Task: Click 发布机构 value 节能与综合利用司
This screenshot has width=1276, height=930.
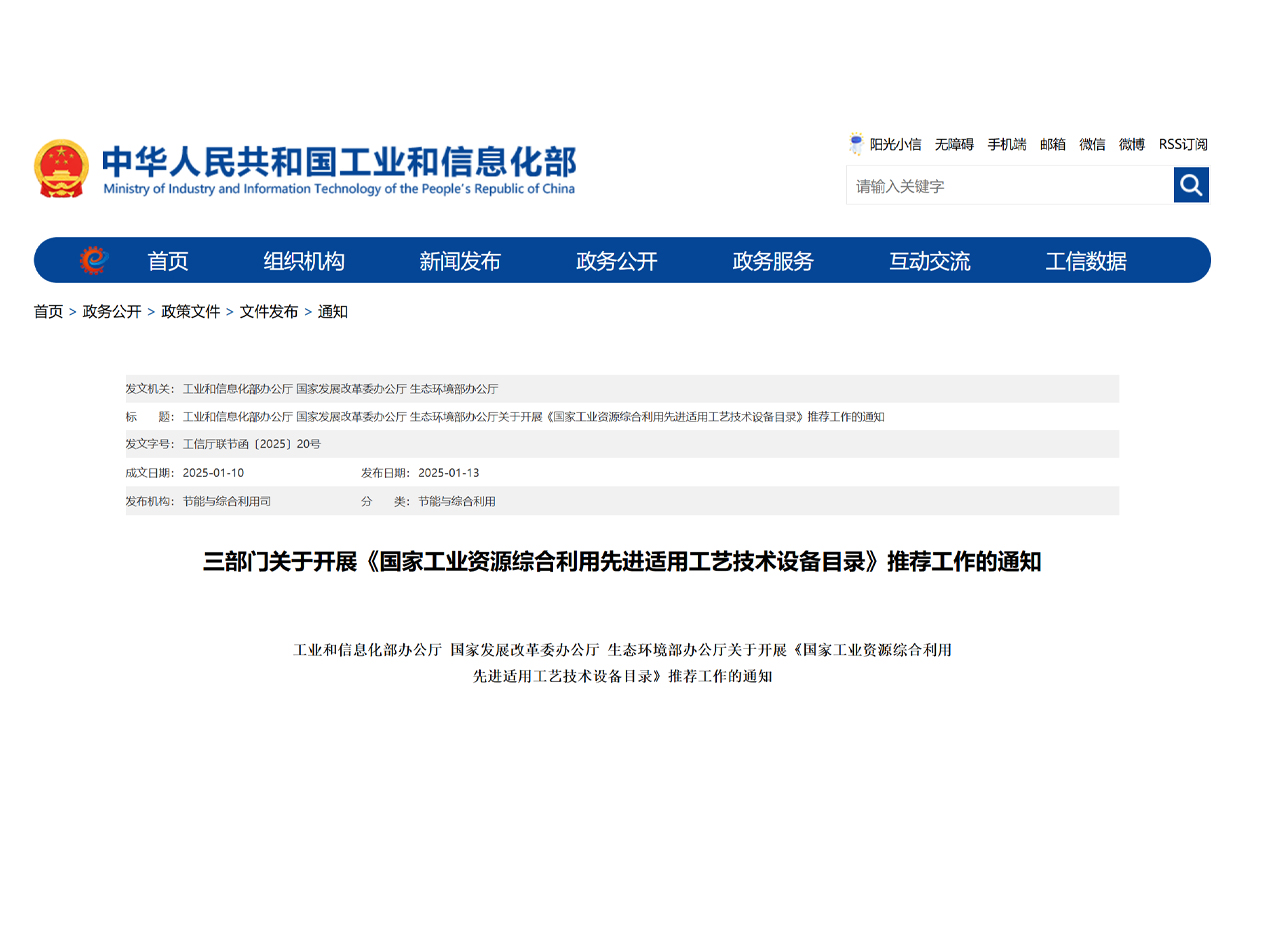Action: 227,501
